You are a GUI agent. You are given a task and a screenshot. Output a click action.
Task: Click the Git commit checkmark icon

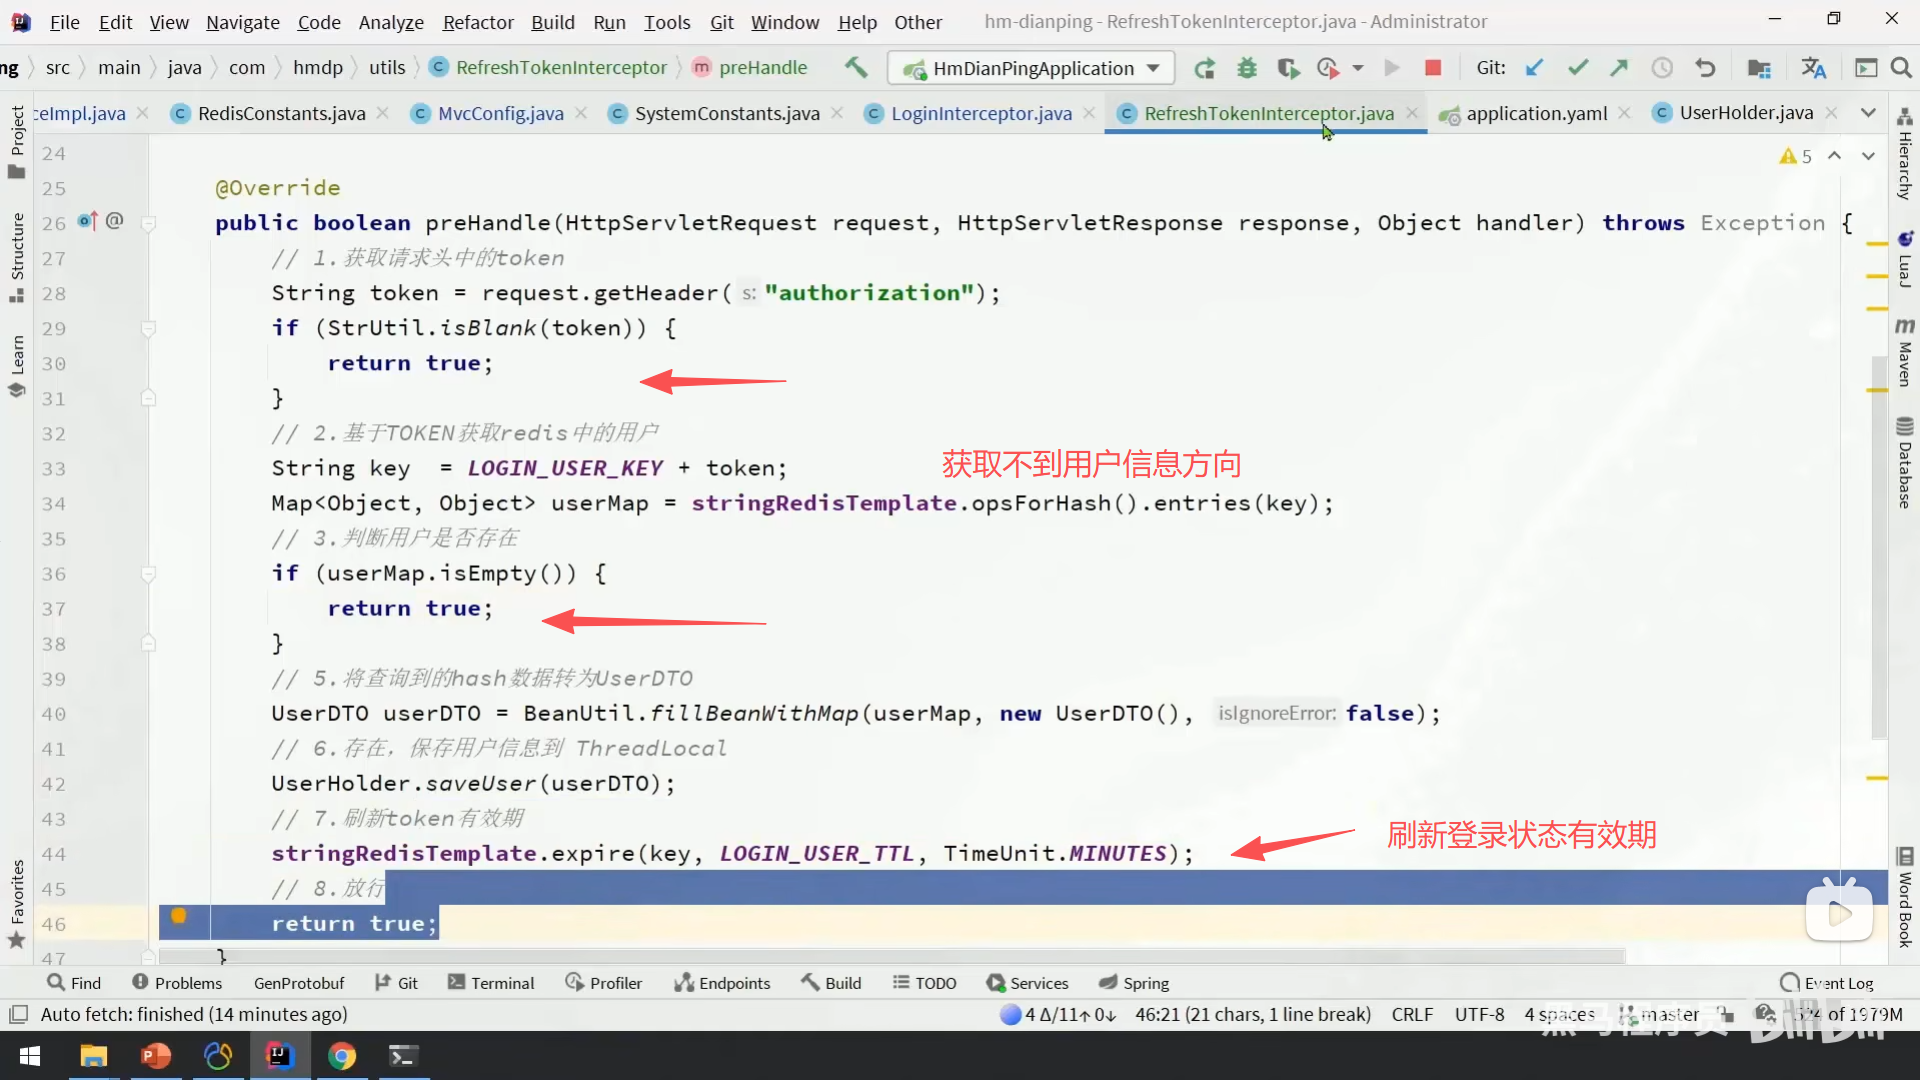point(1578,68)
